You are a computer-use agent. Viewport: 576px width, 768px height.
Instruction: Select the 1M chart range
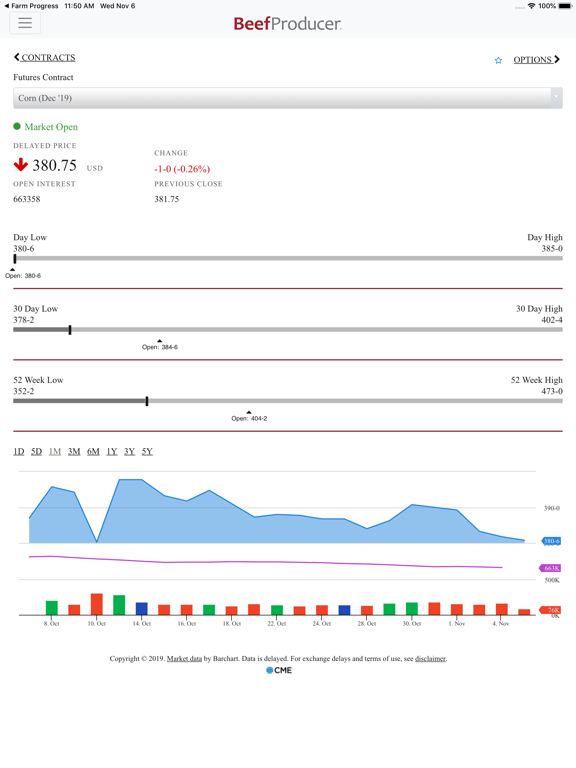[x=55, y=451]
